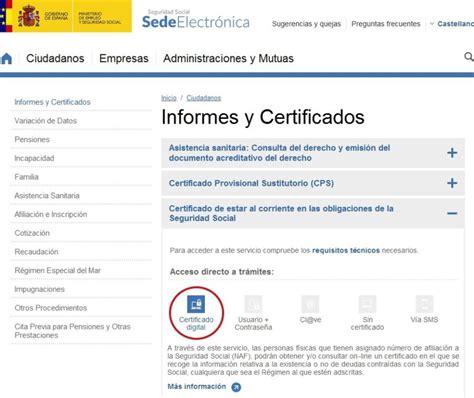This screenshot has height=398, width=474.
Task: Expand Asistencia sanitaria section plus sign
Action: (452, 153)
